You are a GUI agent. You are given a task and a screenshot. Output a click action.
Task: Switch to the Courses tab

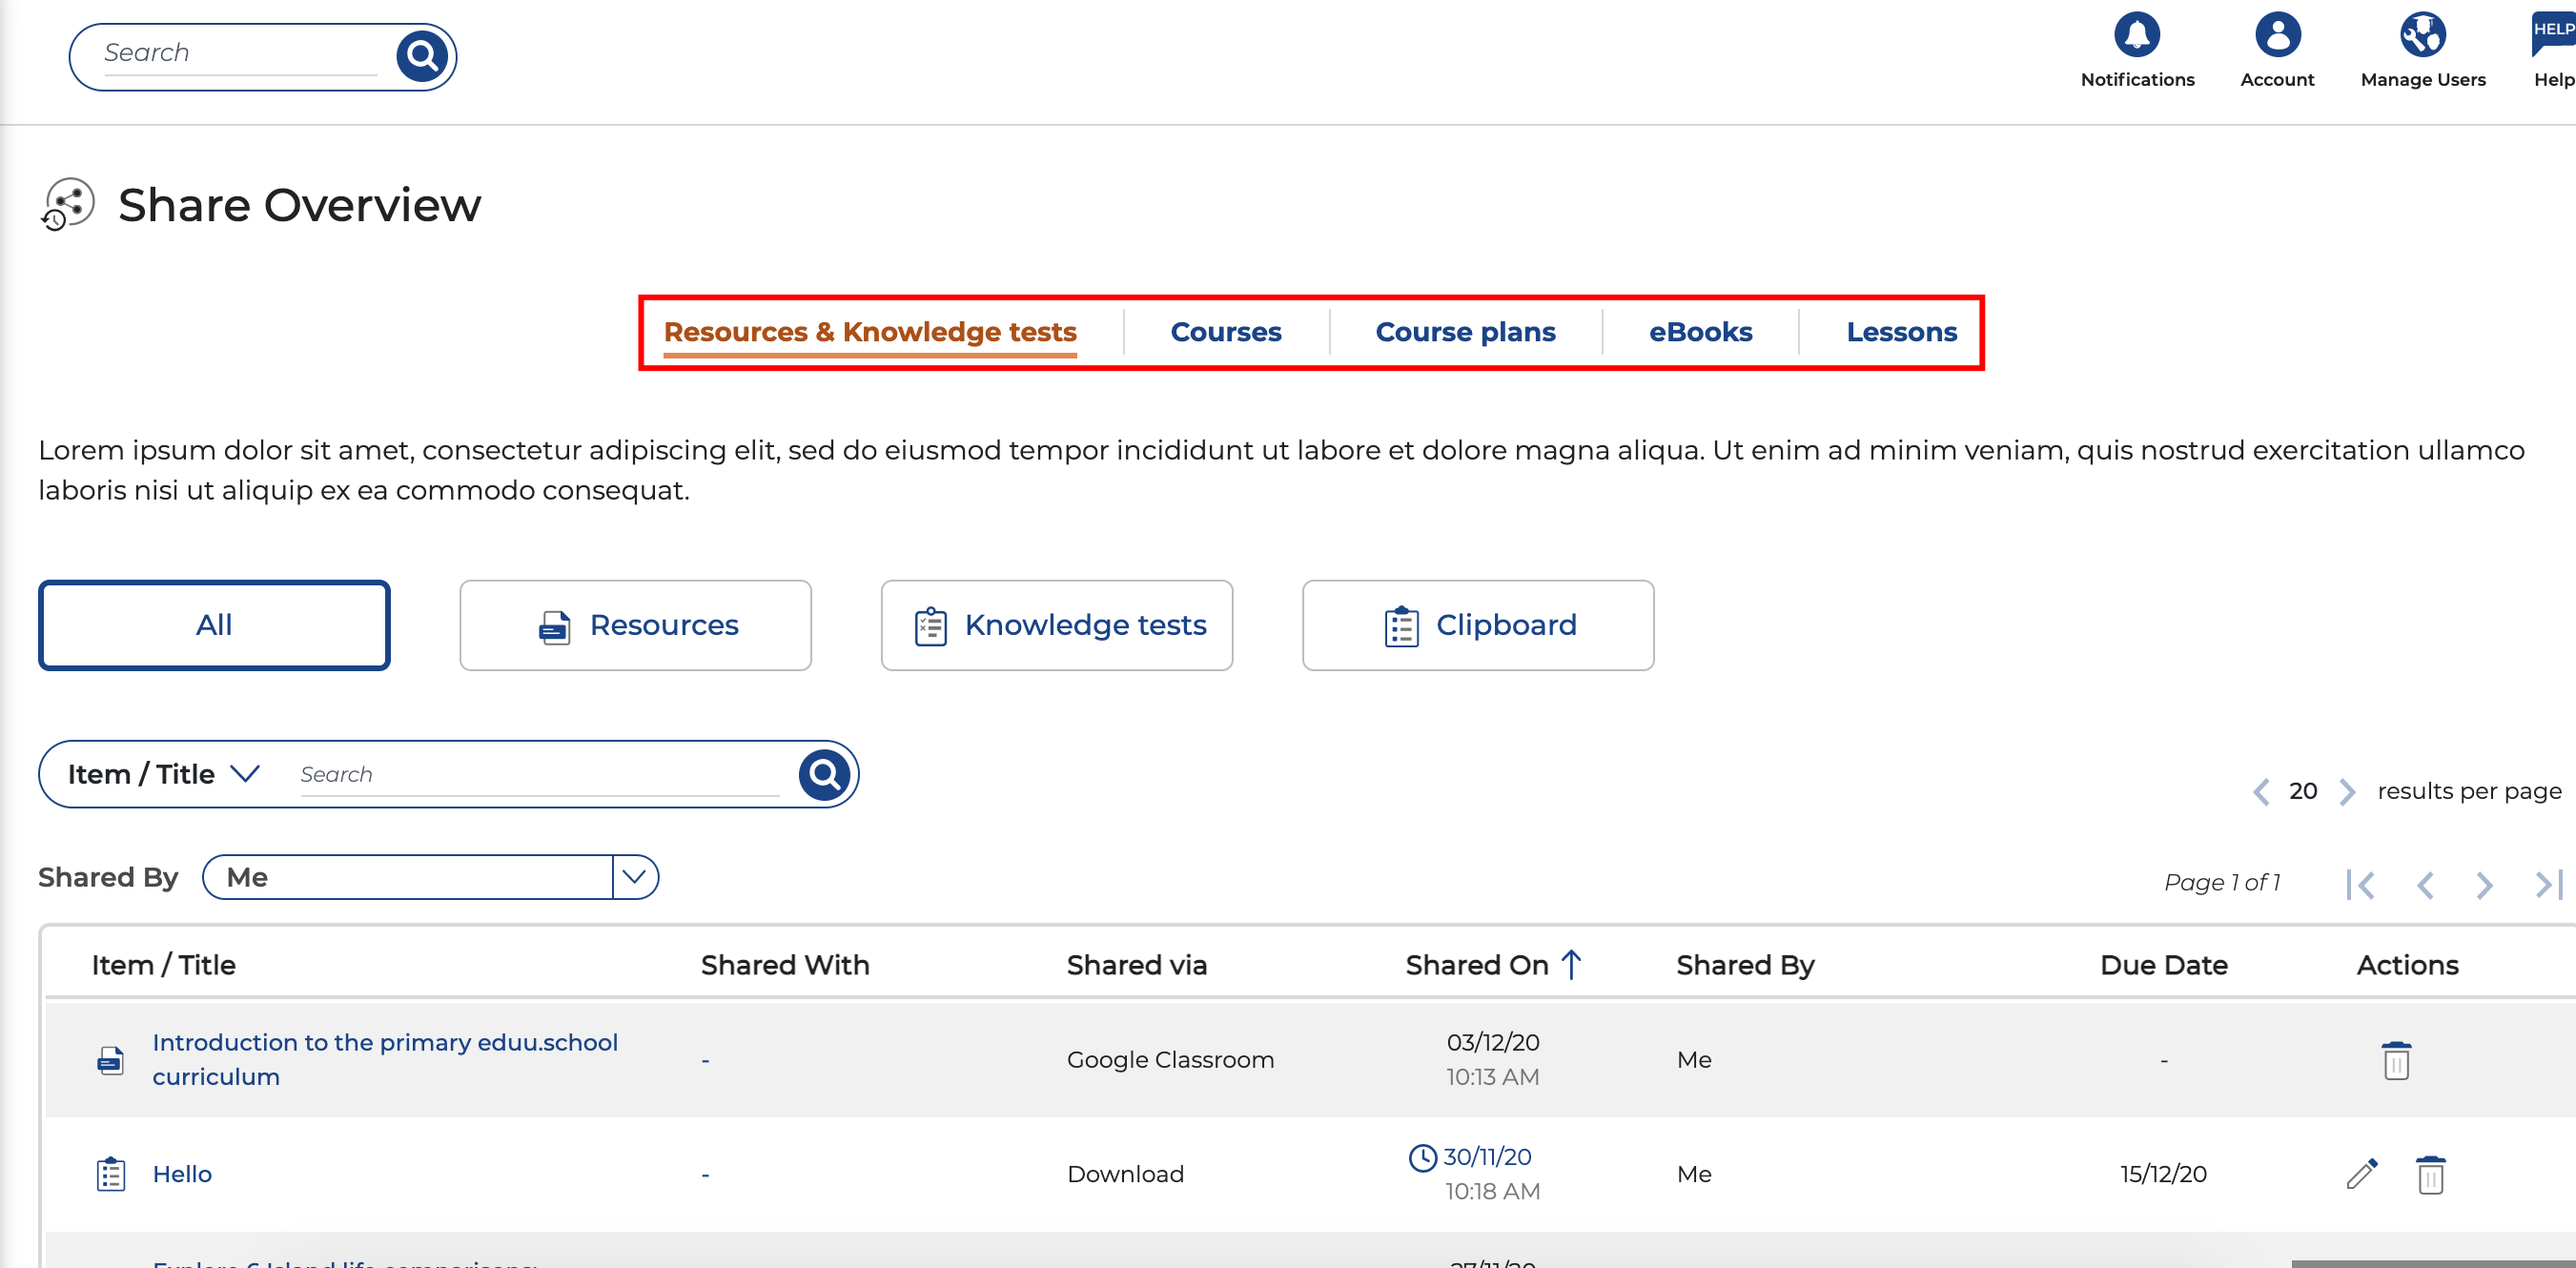[1225, 332]
